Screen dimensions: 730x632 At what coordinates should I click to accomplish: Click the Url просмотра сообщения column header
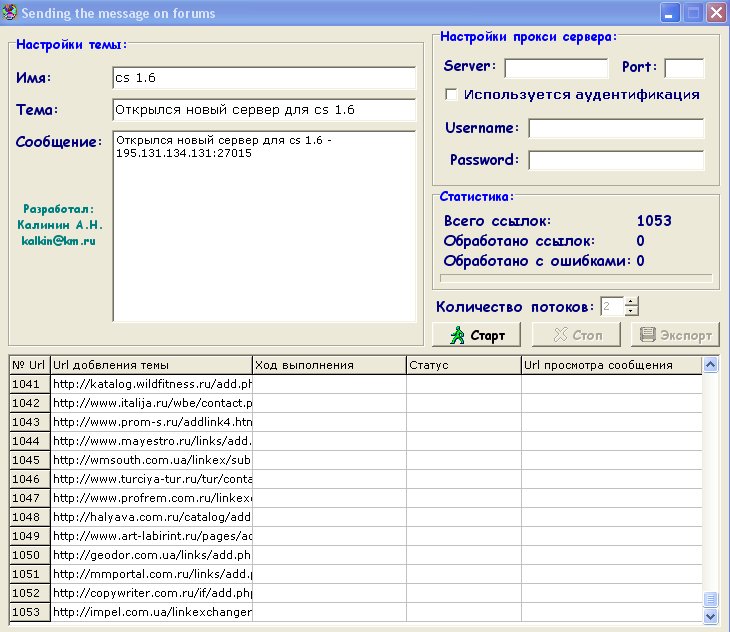(x=612, y=365)
